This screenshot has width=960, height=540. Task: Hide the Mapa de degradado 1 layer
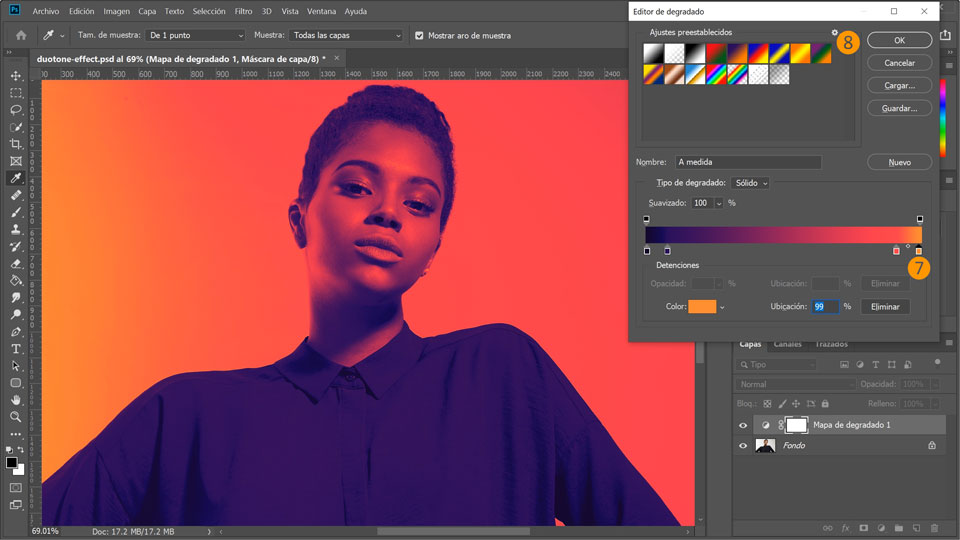(742, 425)
